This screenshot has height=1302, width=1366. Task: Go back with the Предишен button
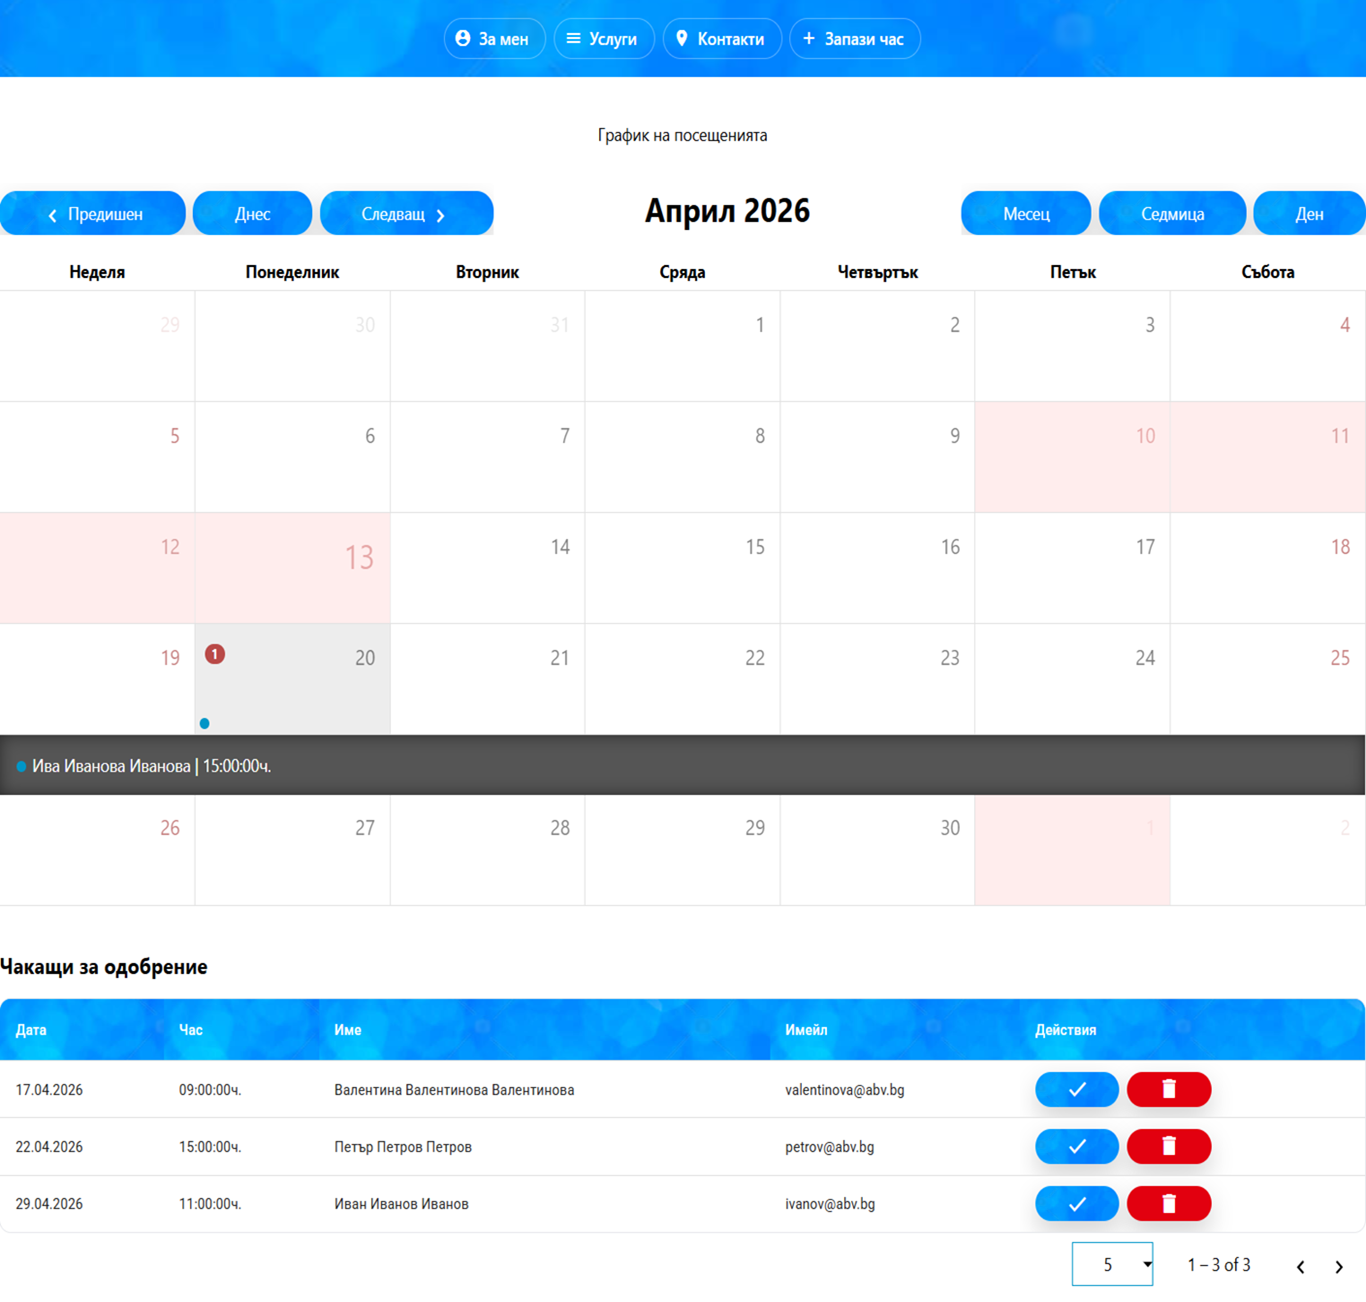click(x=93, y=213)
